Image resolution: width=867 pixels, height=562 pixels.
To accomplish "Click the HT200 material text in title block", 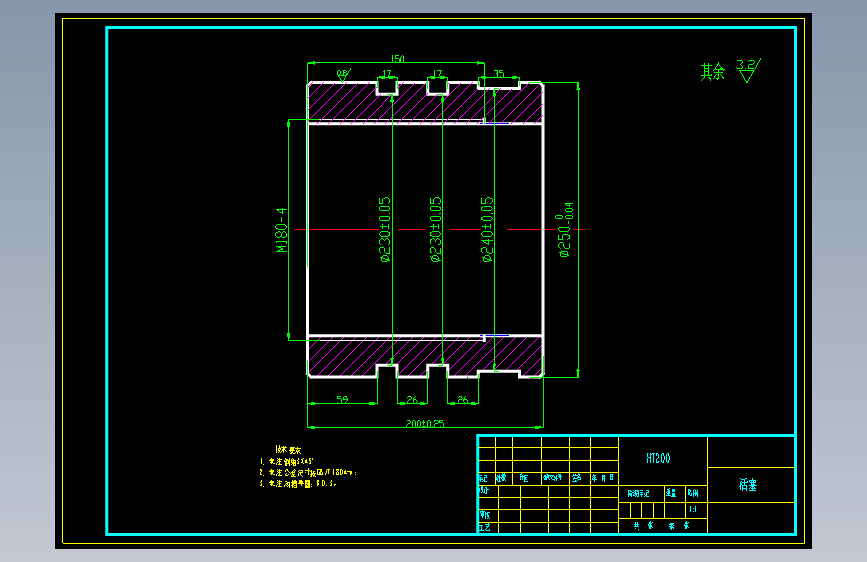I will pyautogui.click(x=658, y=458).
